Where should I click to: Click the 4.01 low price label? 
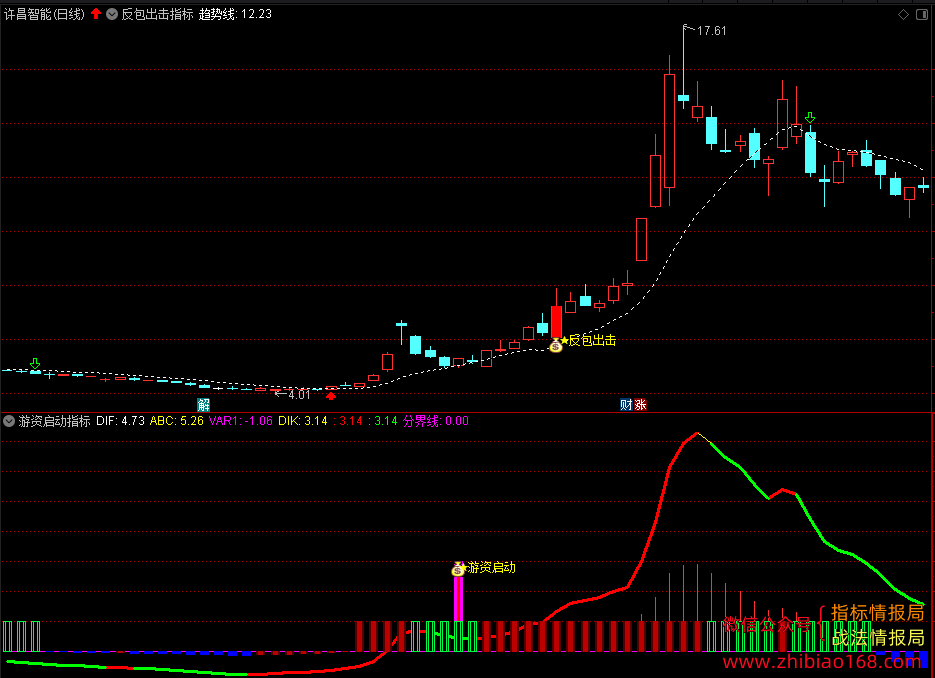[299, 395]
